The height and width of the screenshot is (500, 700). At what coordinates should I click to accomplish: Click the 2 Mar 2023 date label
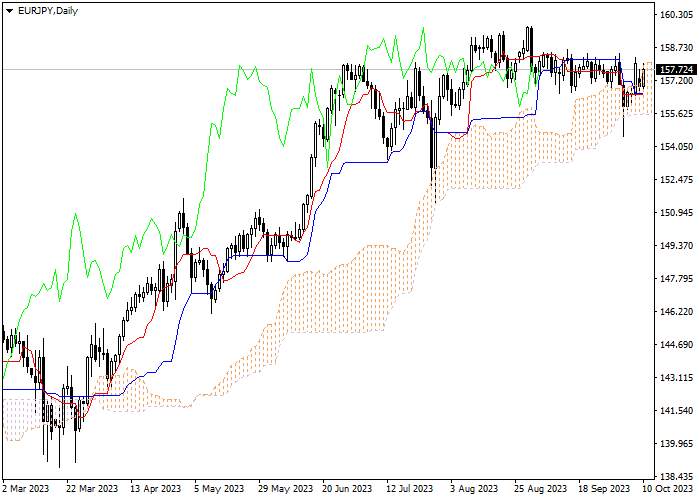coord(25,489)
